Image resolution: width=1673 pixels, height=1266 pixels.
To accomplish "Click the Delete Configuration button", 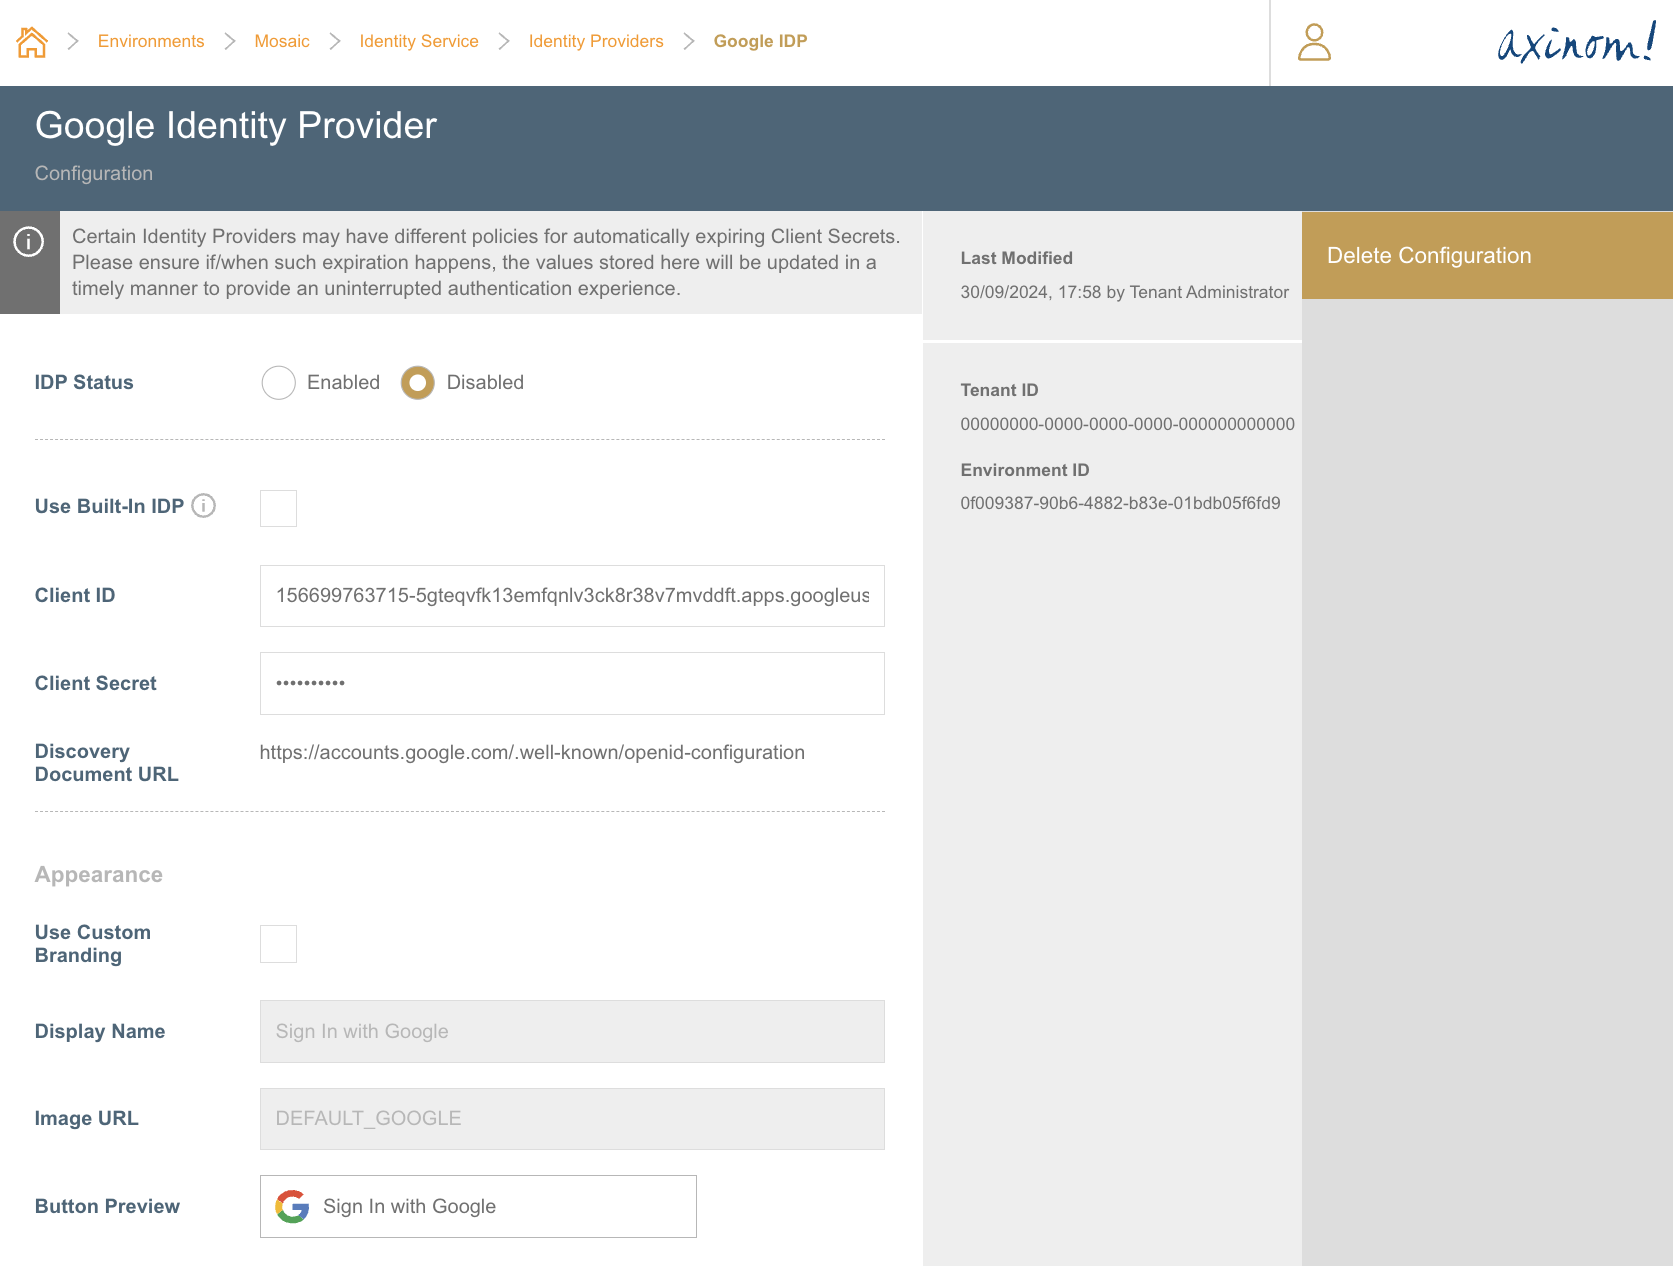I will pyautogui.click(x=1429, y=255).
